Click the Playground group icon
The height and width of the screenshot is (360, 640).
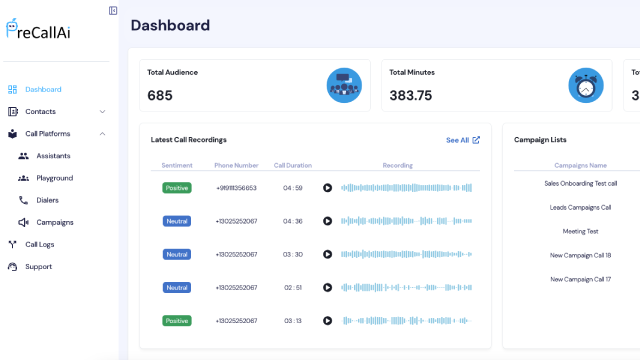click(x=23, y=178)
